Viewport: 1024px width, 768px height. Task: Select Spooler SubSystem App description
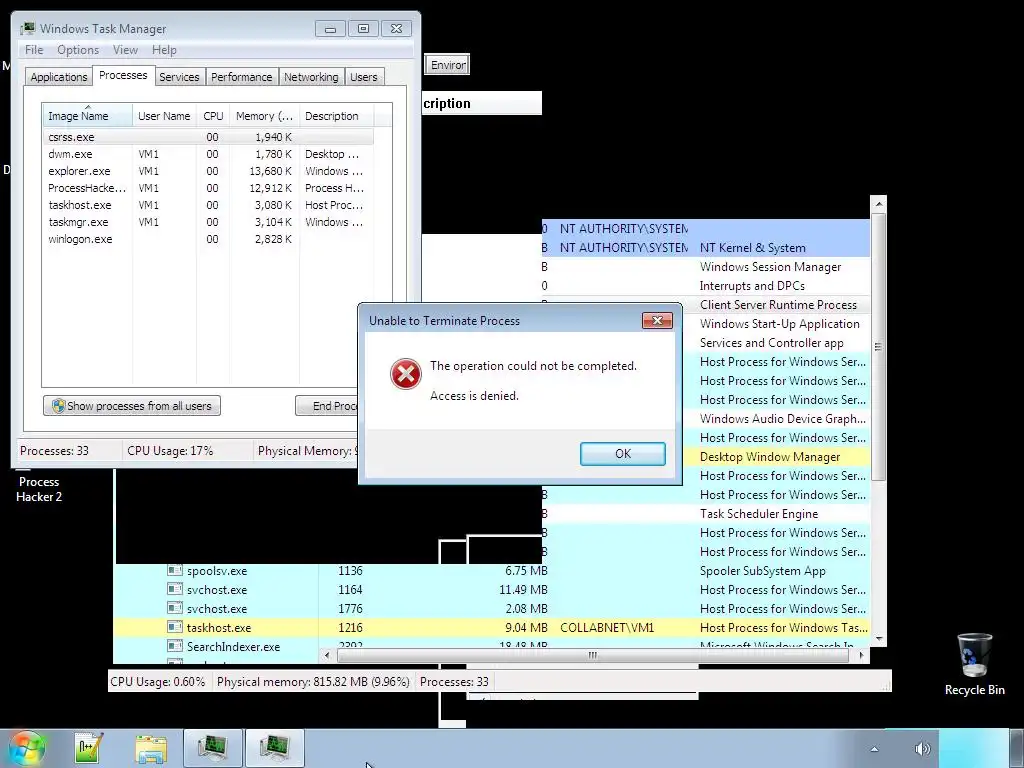762,571
